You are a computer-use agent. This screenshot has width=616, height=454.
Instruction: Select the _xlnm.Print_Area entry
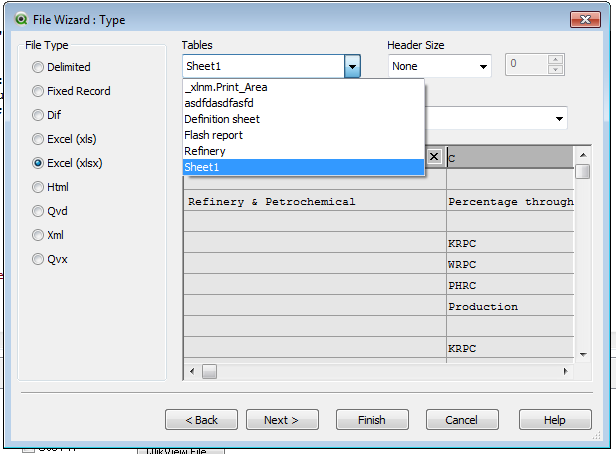(226, 87)
